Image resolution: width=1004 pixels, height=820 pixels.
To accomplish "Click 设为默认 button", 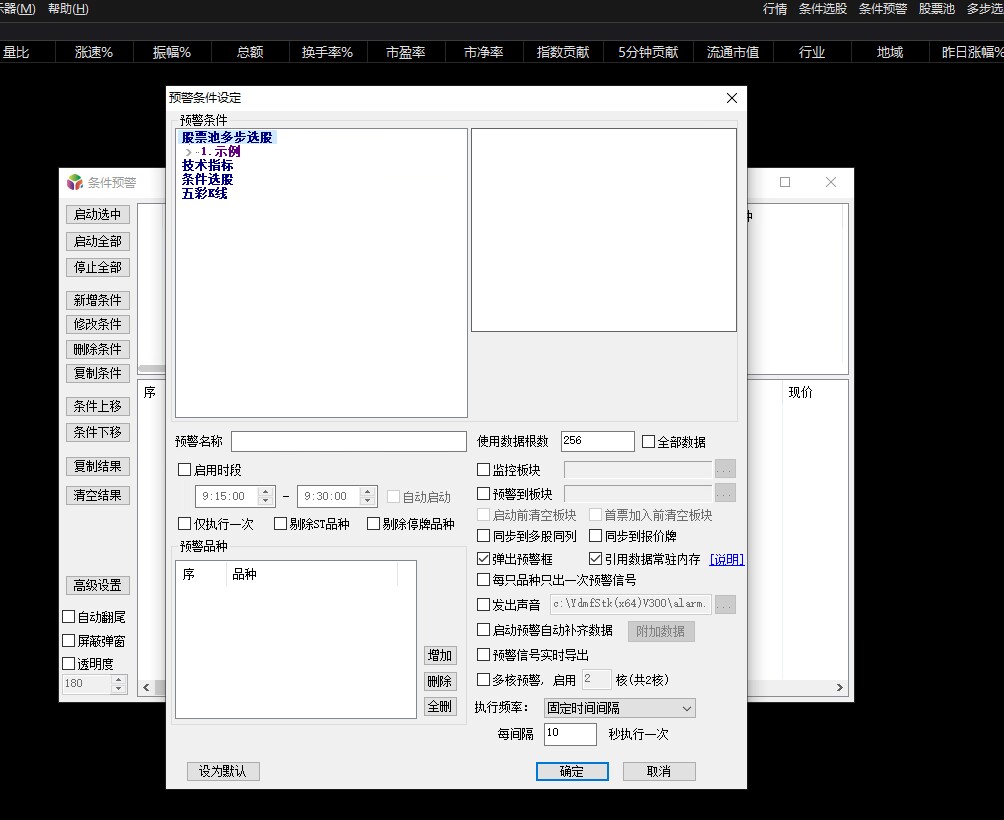I will pyautogui.click(x=223, y=771).
